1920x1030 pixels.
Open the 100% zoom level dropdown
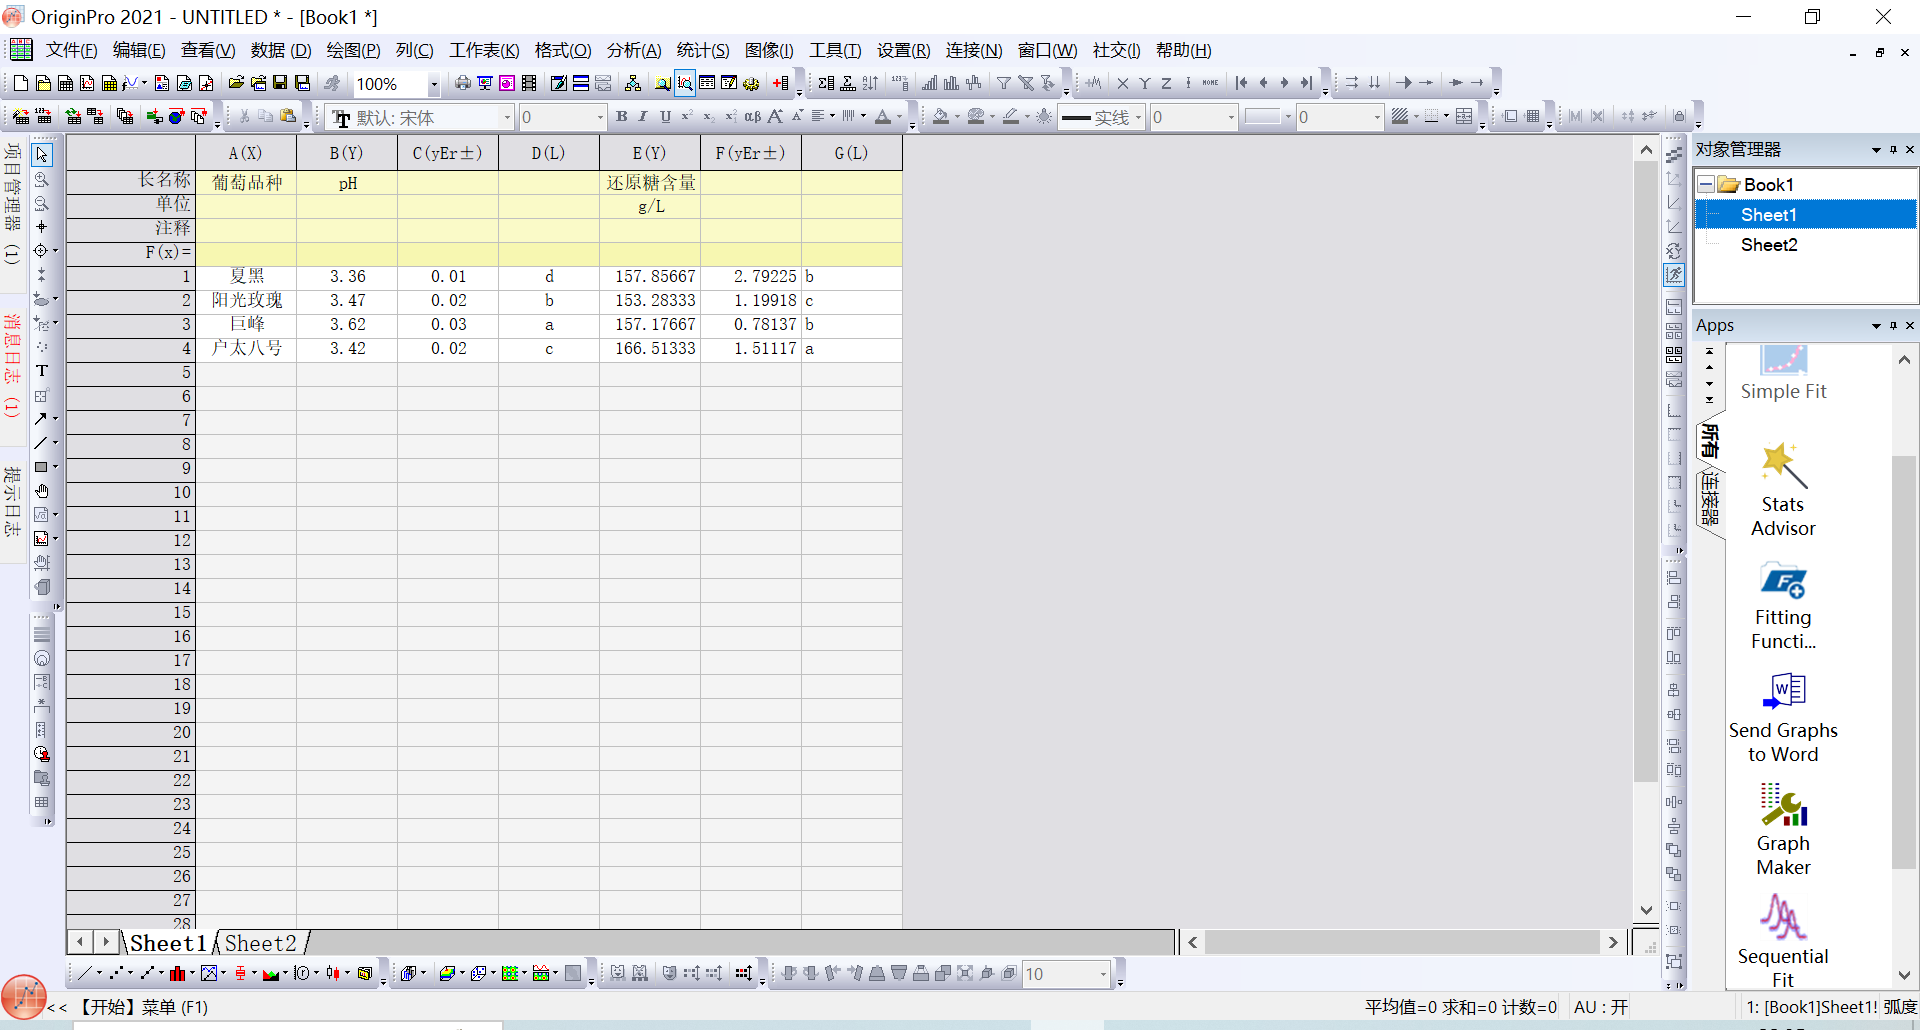coord(433,84)
